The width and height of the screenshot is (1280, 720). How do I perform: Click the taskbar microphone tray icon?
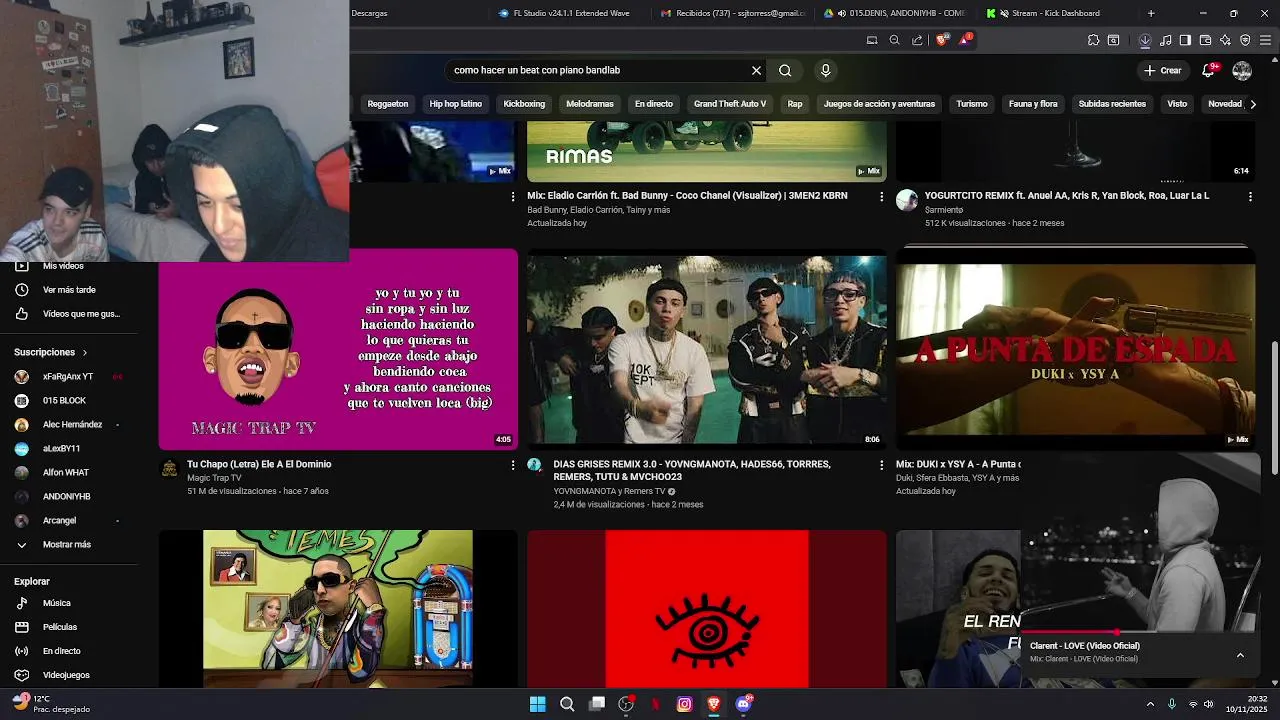(x=1172, y=704)
